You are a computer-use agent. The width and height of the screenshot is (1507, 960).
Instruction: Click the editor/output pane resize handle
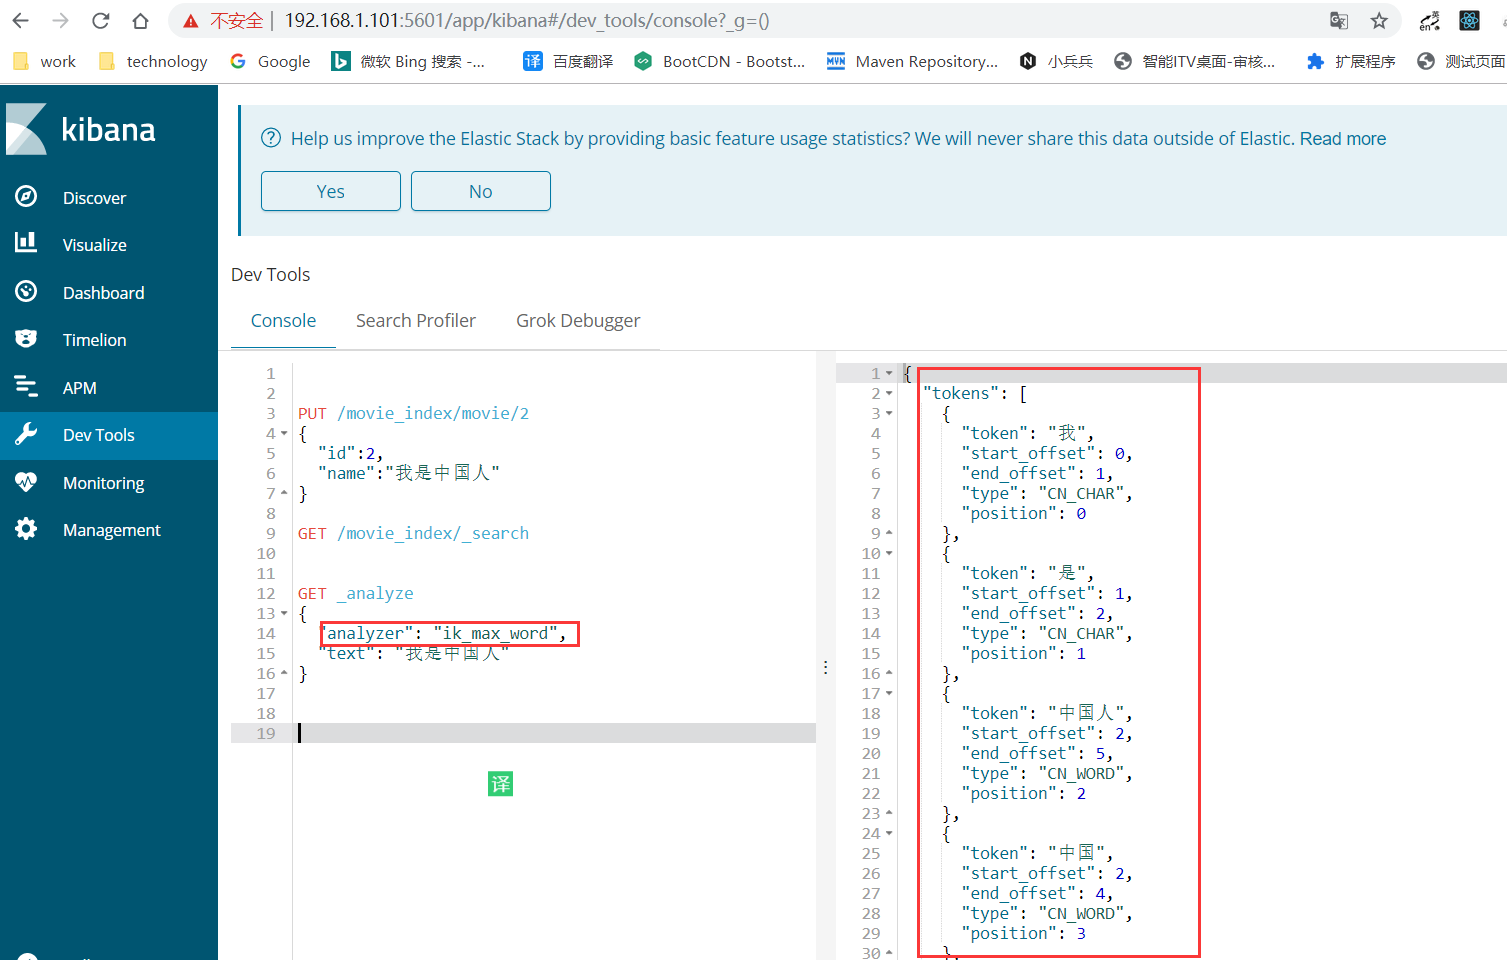pos(825,667)
